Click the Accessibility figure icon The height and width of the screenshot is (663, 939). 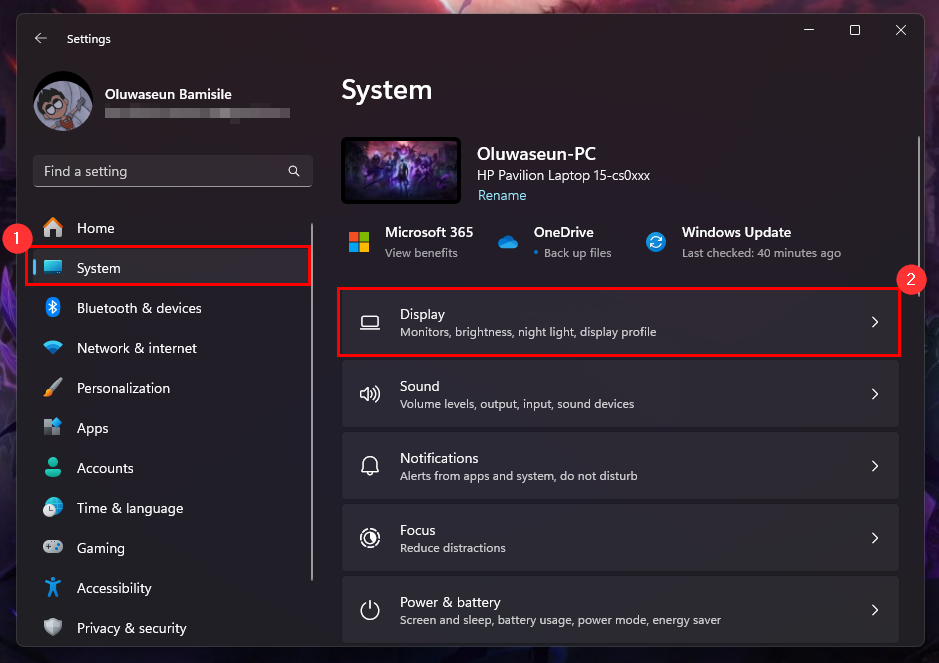53,588
